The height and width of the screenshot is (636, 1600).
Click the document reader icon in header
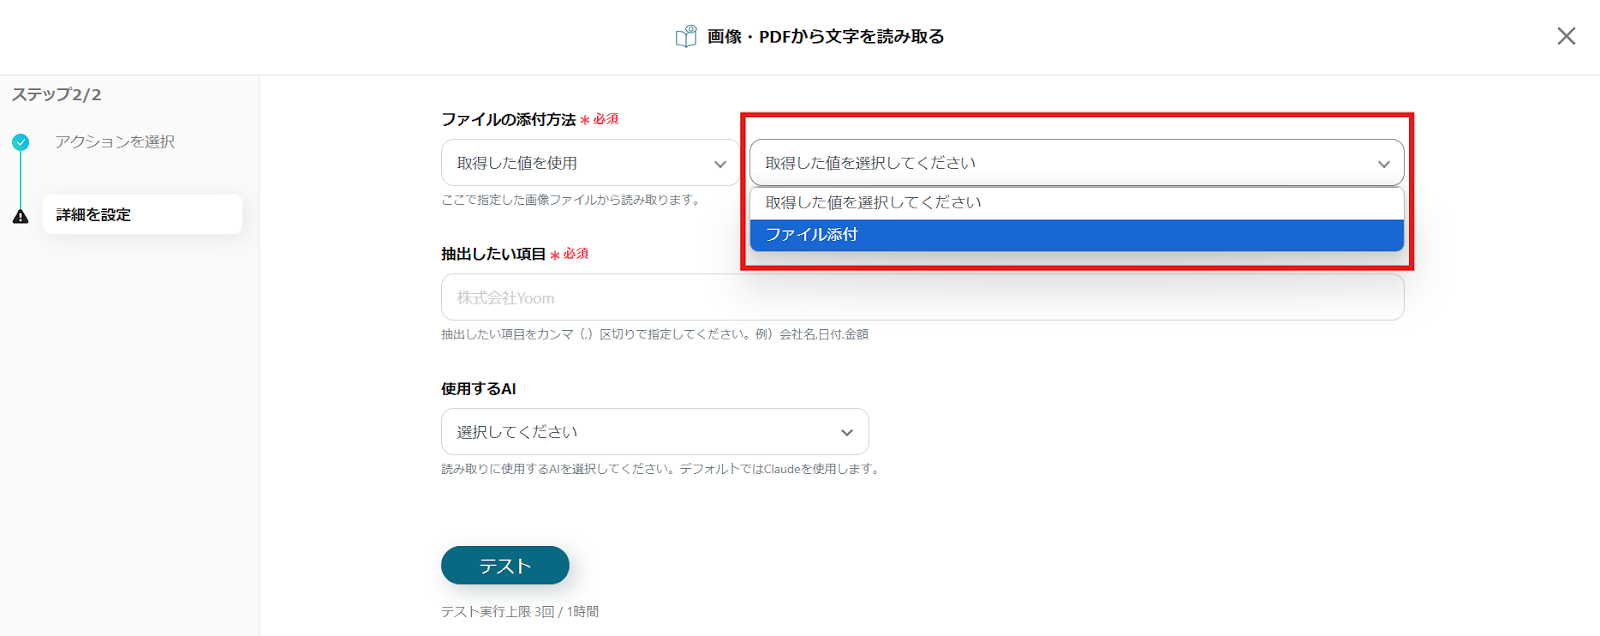click(686, 37)
